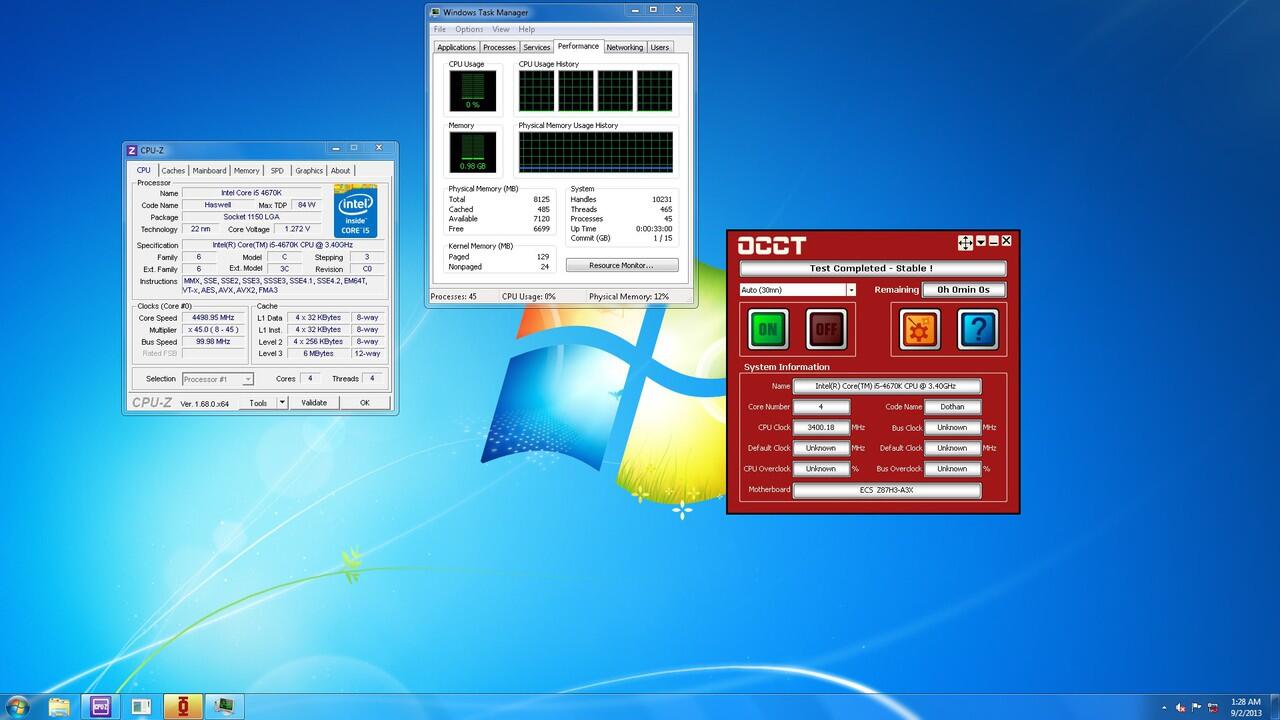The height and width of the screenshot is (720, 1280).
Task: Click OK to close CPU-Z
Action: pos(365,403)
